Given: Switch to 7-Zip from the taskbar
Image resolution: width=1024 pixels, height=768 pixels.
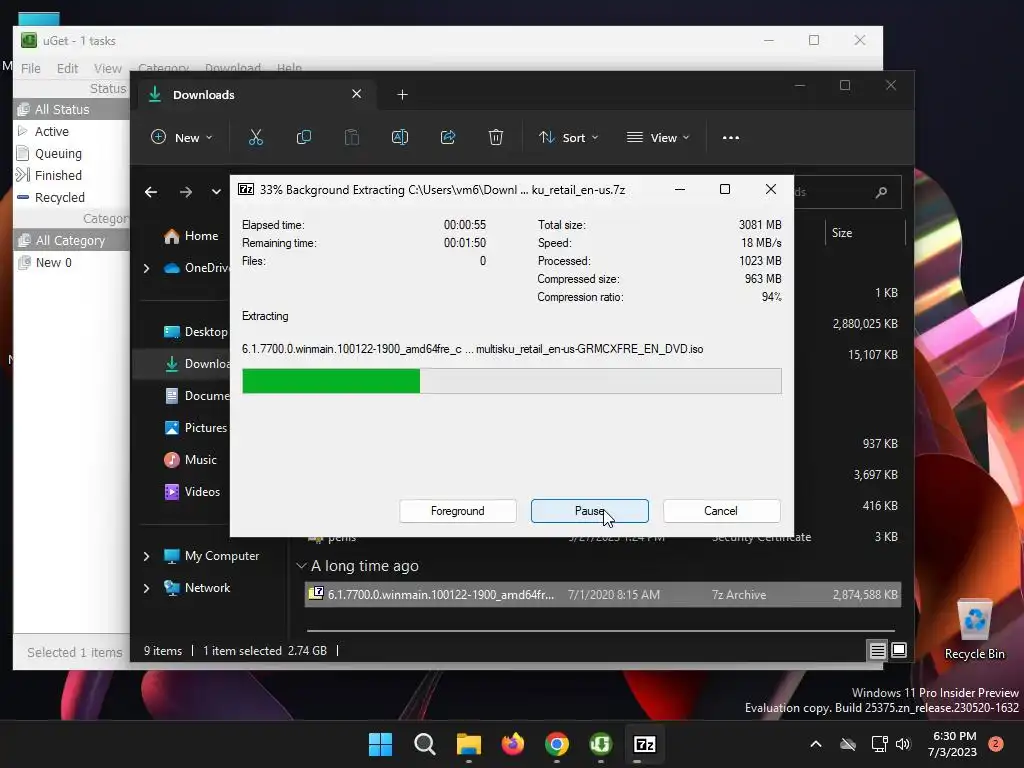Looking at the screenshot, I should 645,744.
